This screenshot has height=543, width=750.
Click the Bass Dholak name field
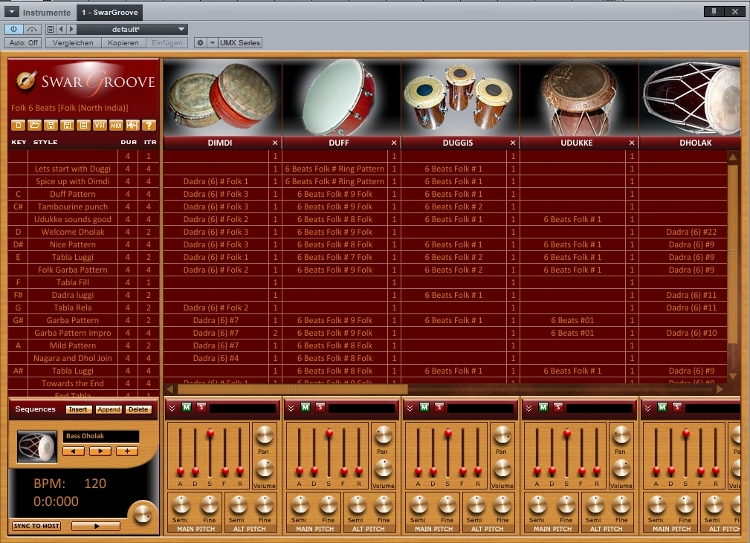coord(101,436)
